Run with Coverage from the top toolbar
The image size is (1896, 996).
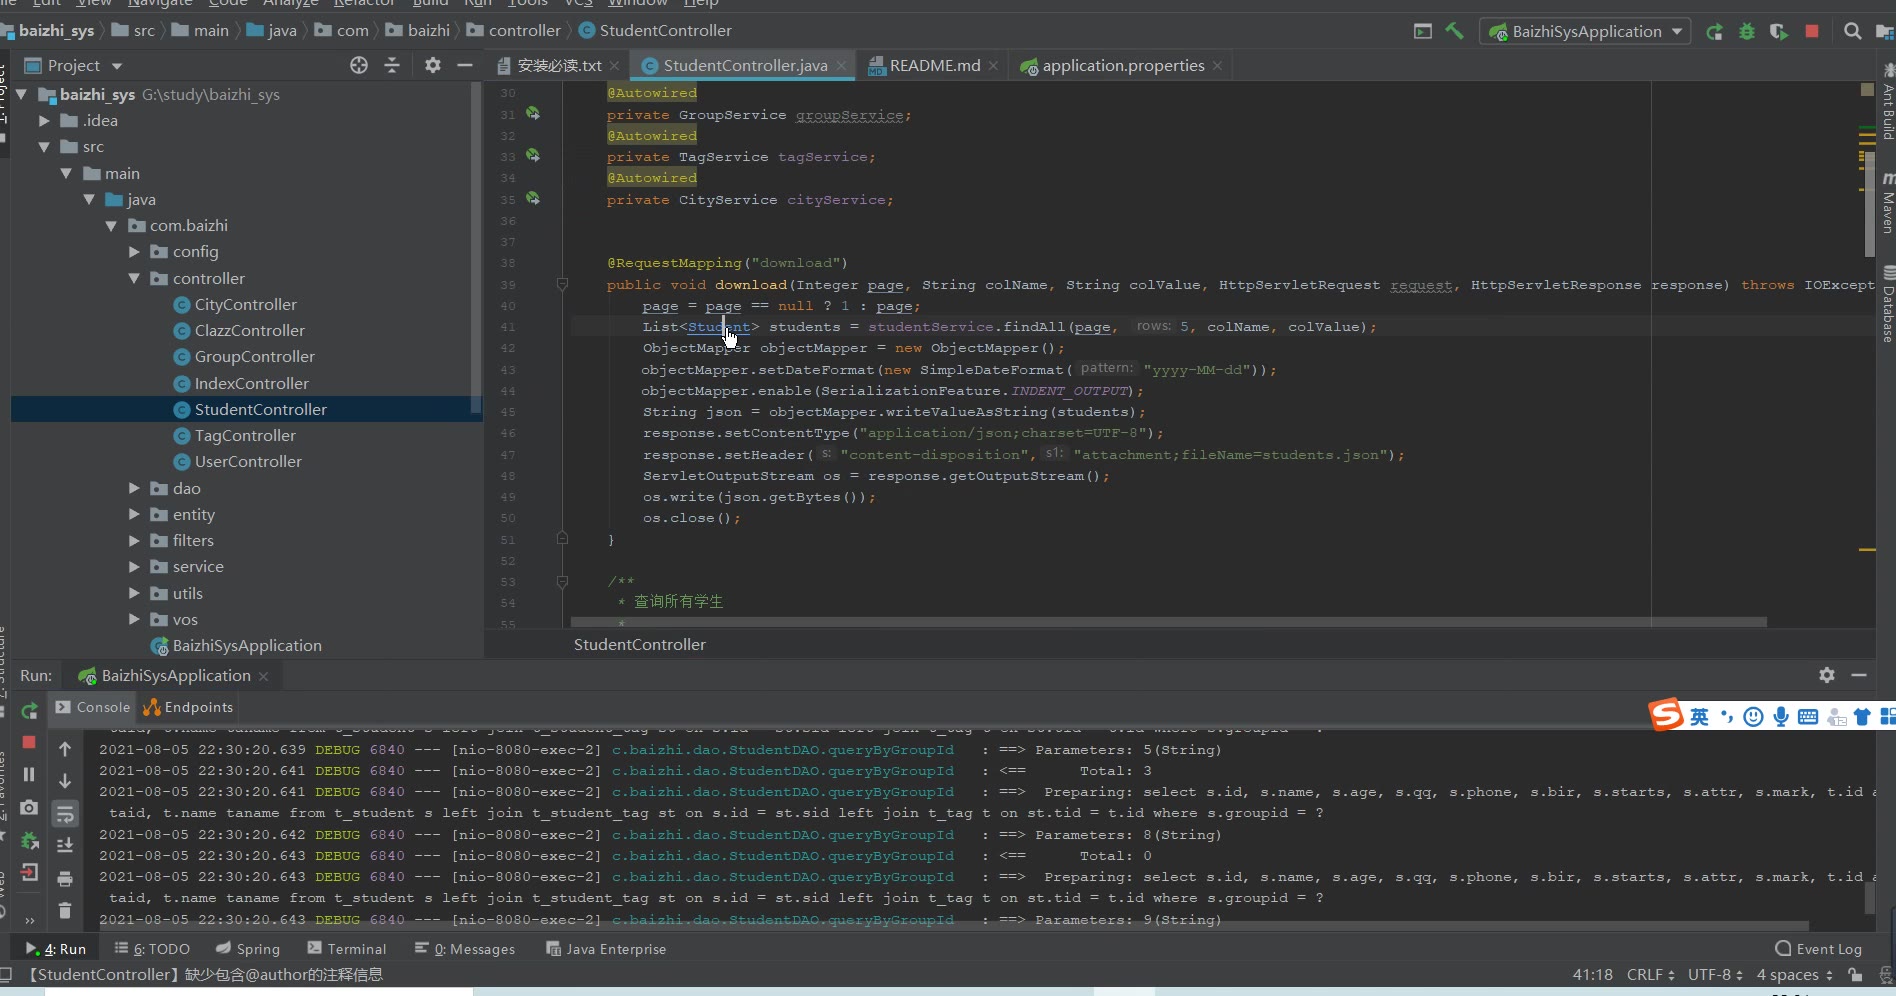1778,31
